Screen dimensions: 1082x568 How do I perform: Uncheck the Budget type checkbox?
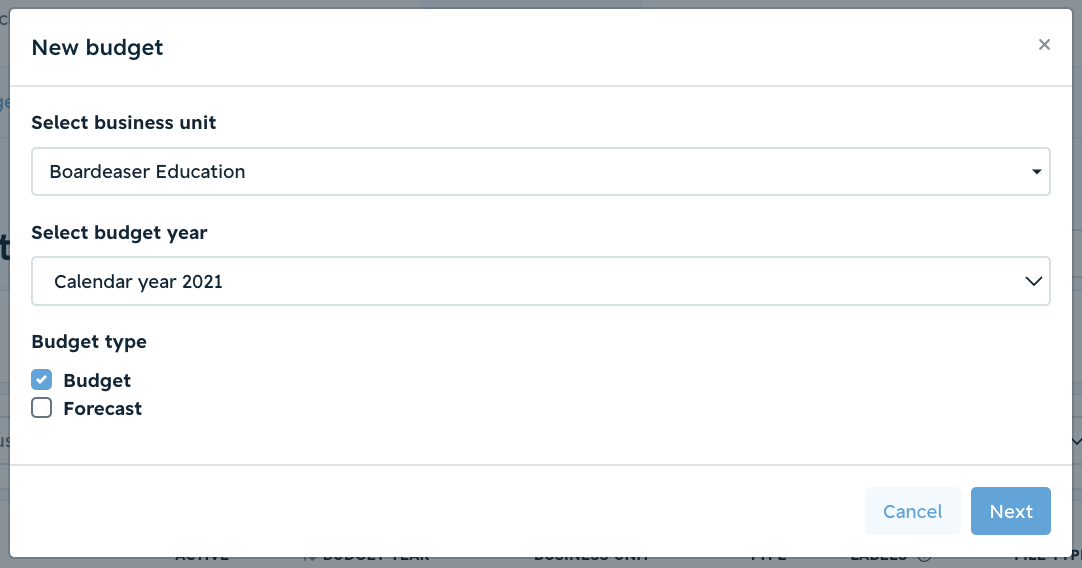click(41, 380)
